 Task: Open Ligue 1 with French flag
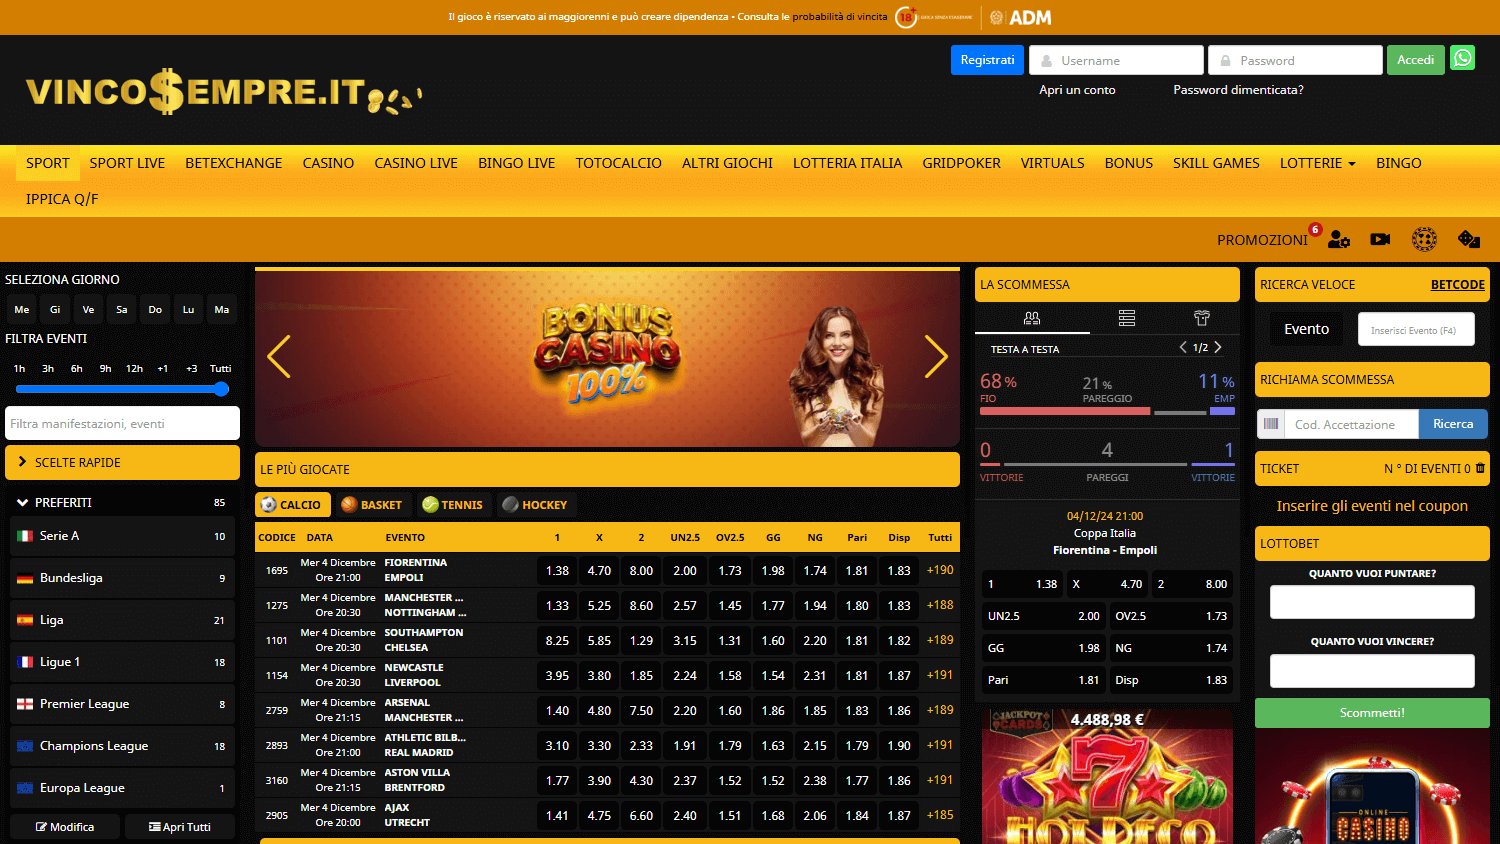pyautogui.click(x=122, y=662)
